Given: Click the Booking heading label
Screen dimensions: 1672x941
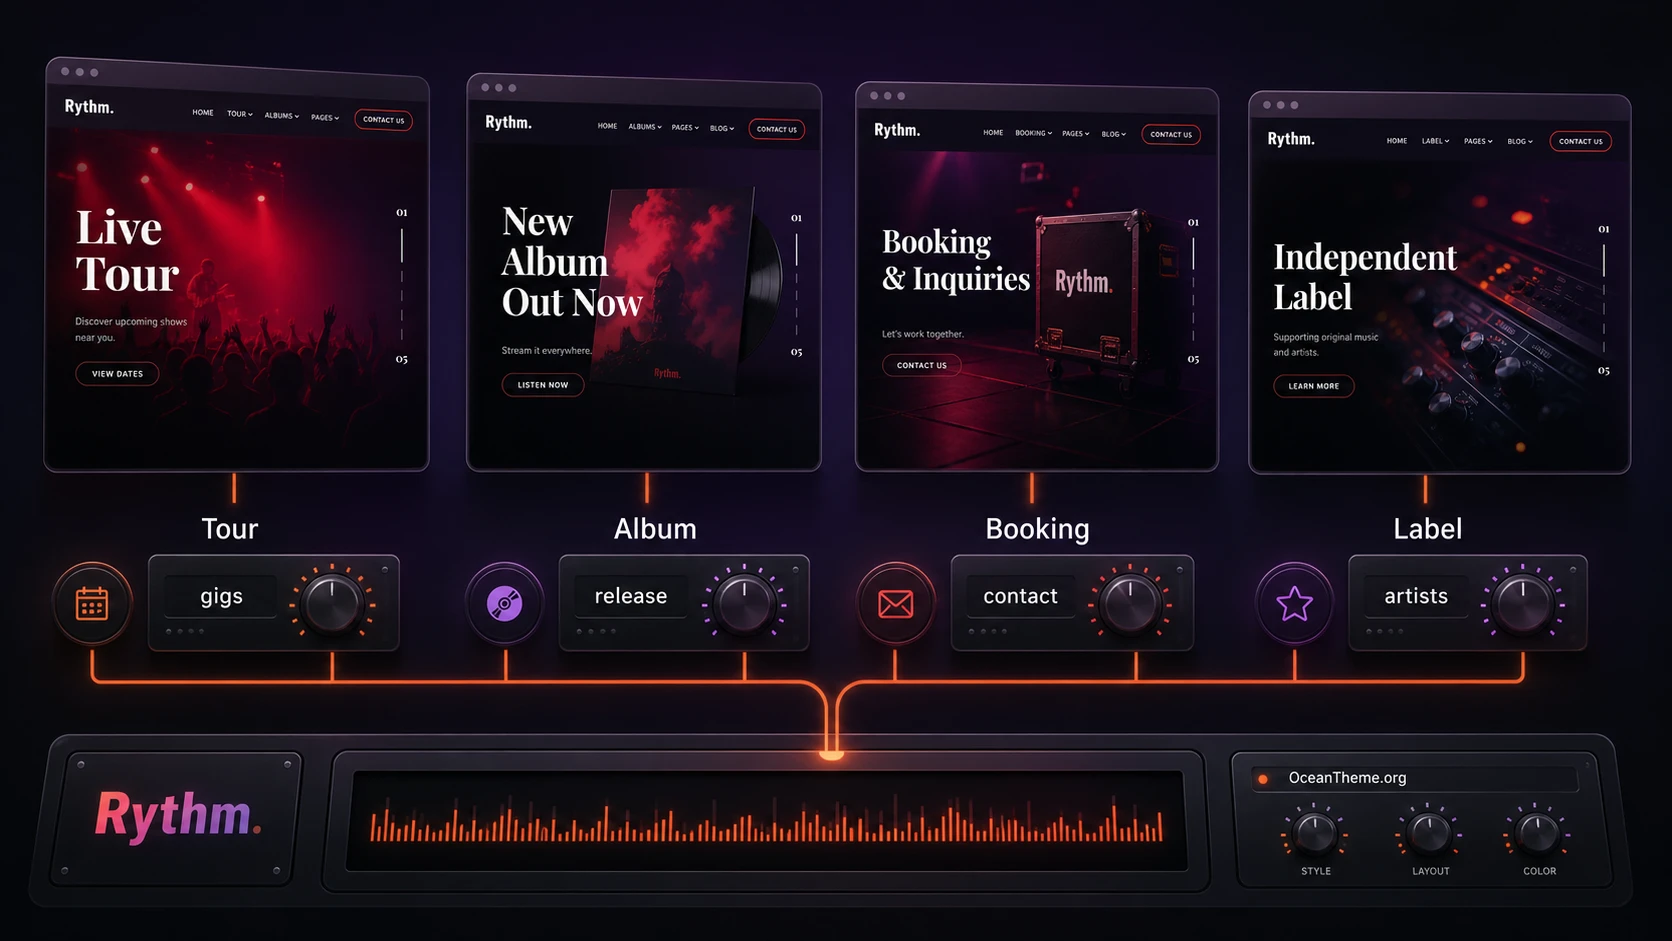Looking at the screenshot, I should (x=1037, y=530).
